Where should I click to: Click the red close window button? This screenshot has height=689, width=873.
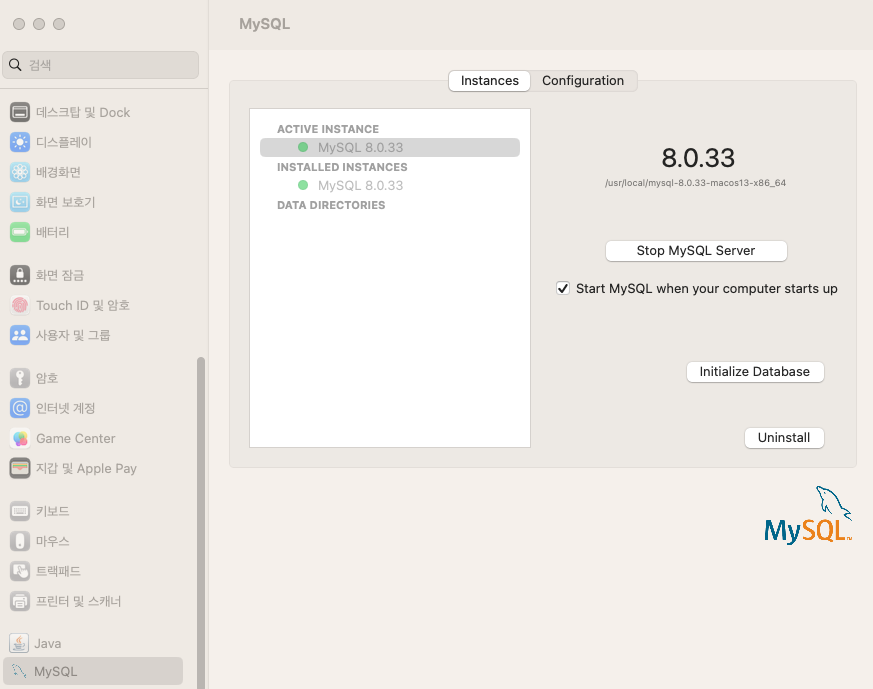click(x=19, y=24)
